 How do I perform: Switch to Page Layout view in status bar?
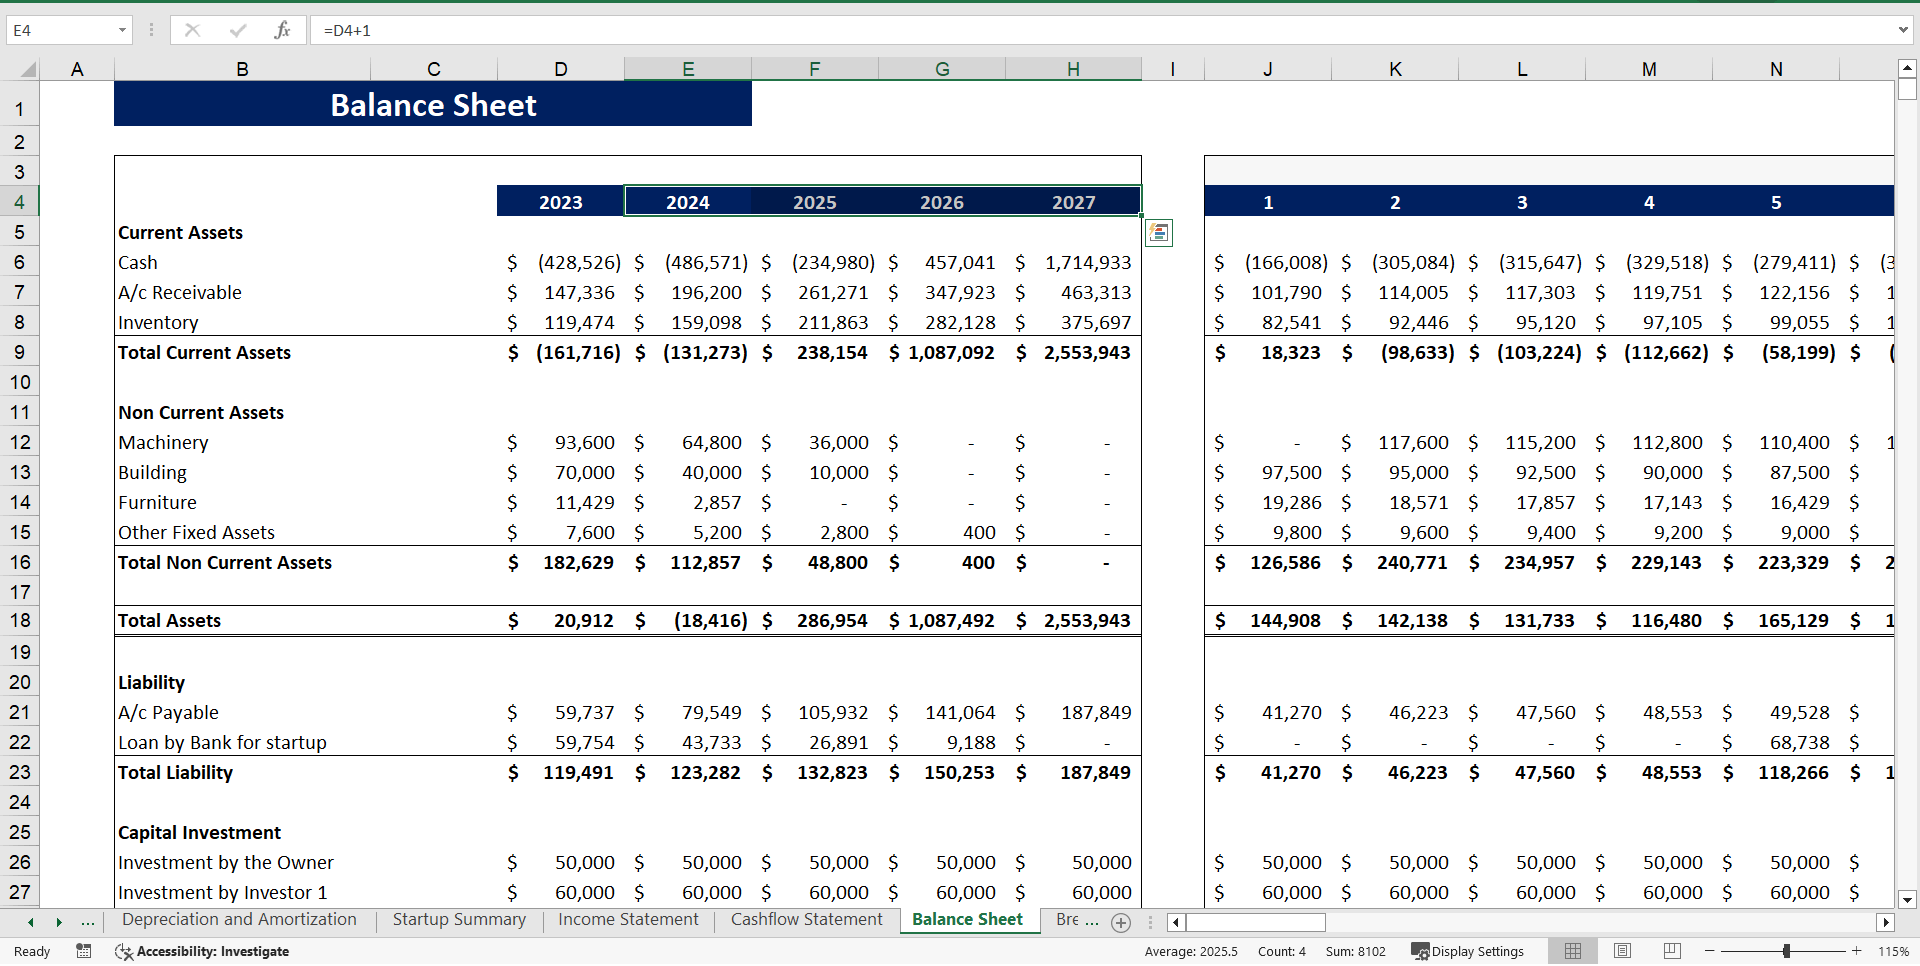point(1622,951)
